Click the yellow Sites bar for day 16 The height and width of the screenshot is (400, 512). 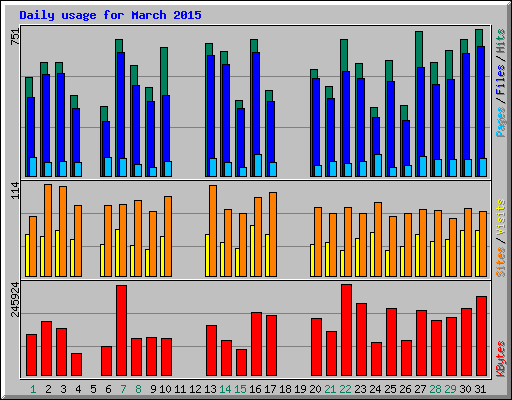pos(252,251)
